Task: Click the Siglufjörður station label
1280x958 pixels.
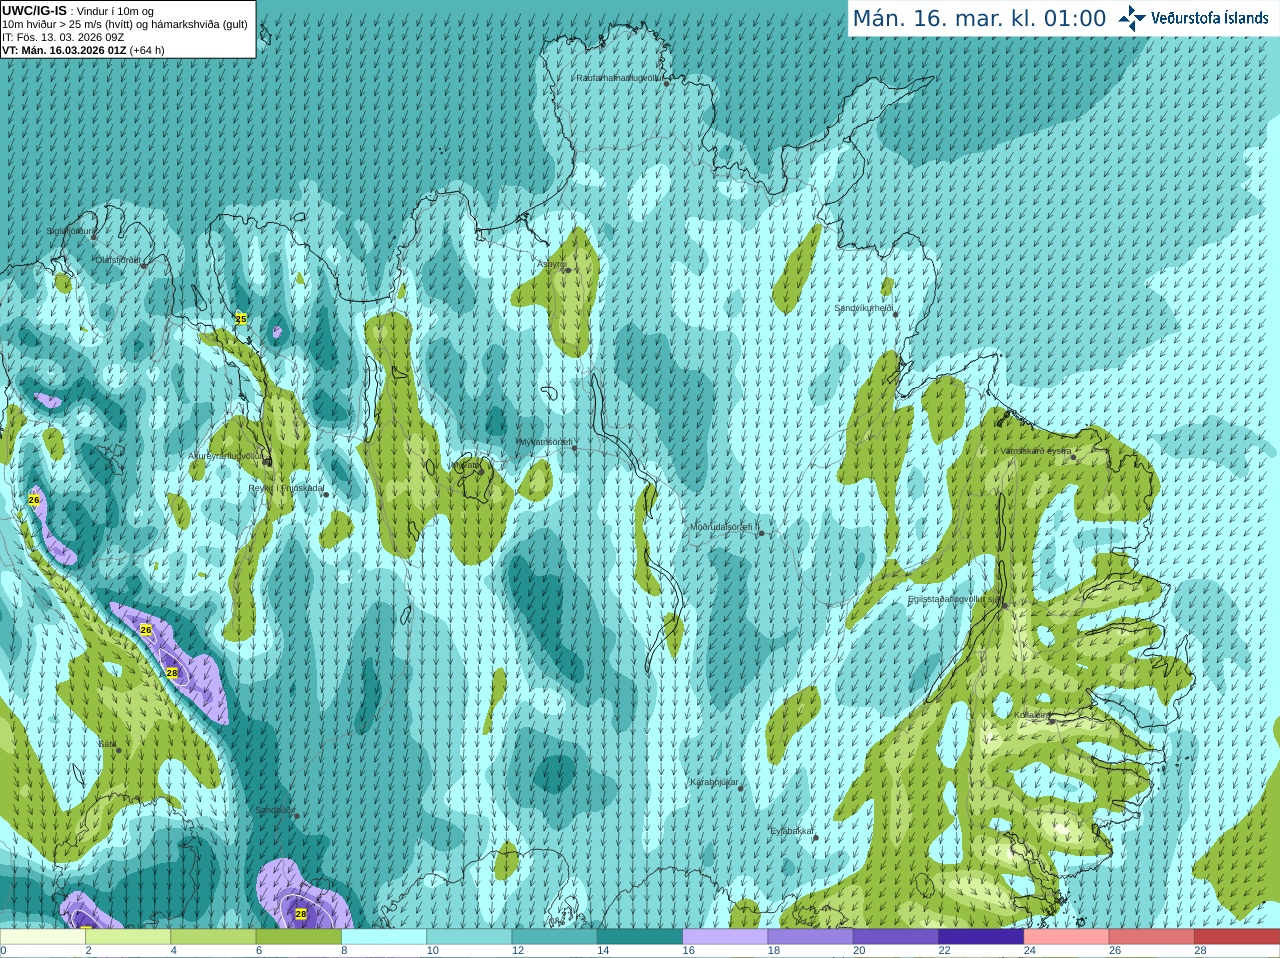Action: click(69, 231)
